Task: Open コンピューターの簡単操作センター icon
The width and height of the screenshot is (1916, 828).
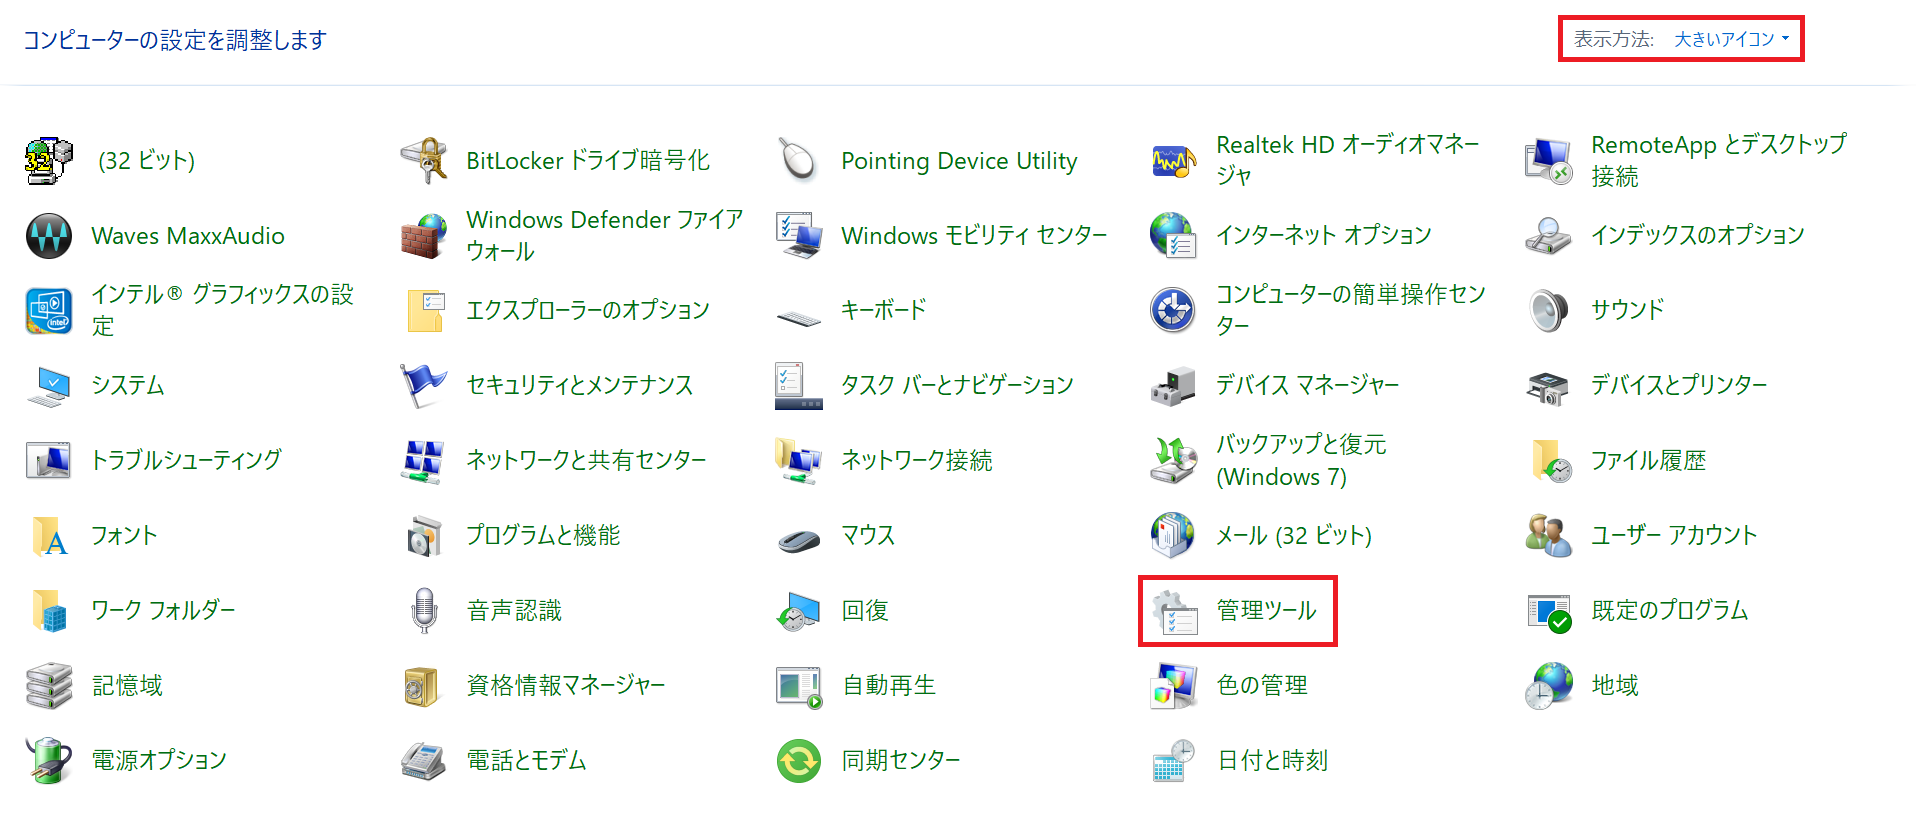Action: point(1174,310)
